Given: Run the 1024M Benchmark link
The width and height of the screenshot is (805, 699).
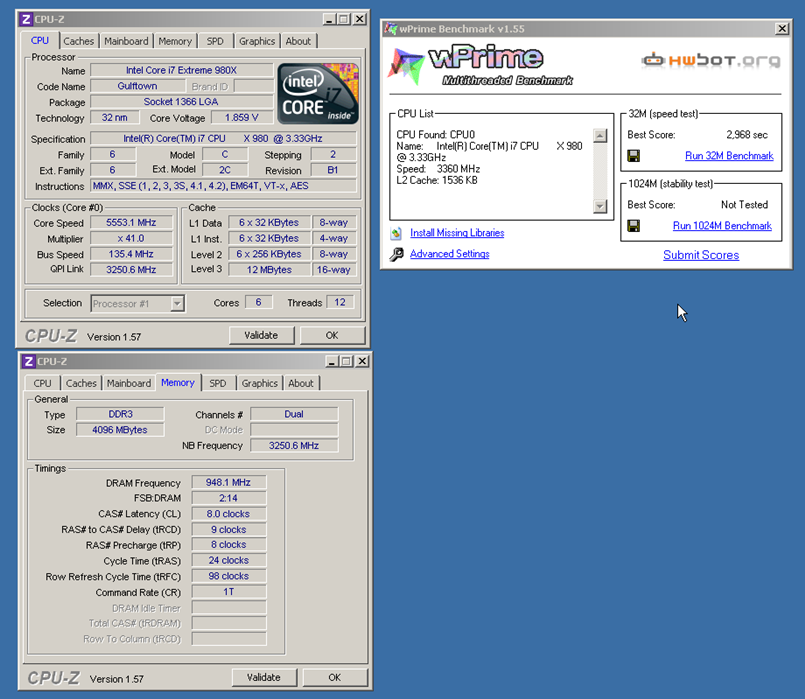Looking at the screenshot, I should 722,226.
